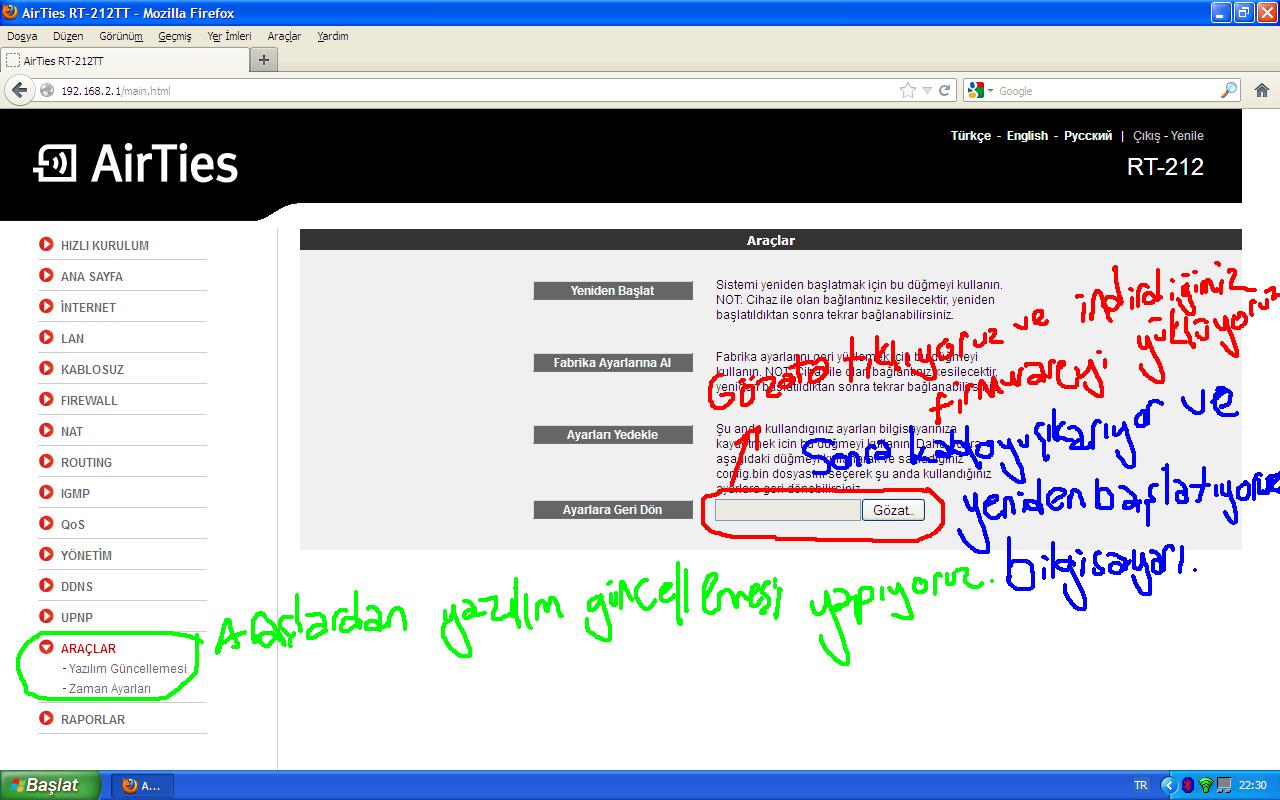The height and width of the screenshot is (800, 1280).
Task: Open URL history dropdown arrow
Action: pyautogui.click(x=927, y=90)
